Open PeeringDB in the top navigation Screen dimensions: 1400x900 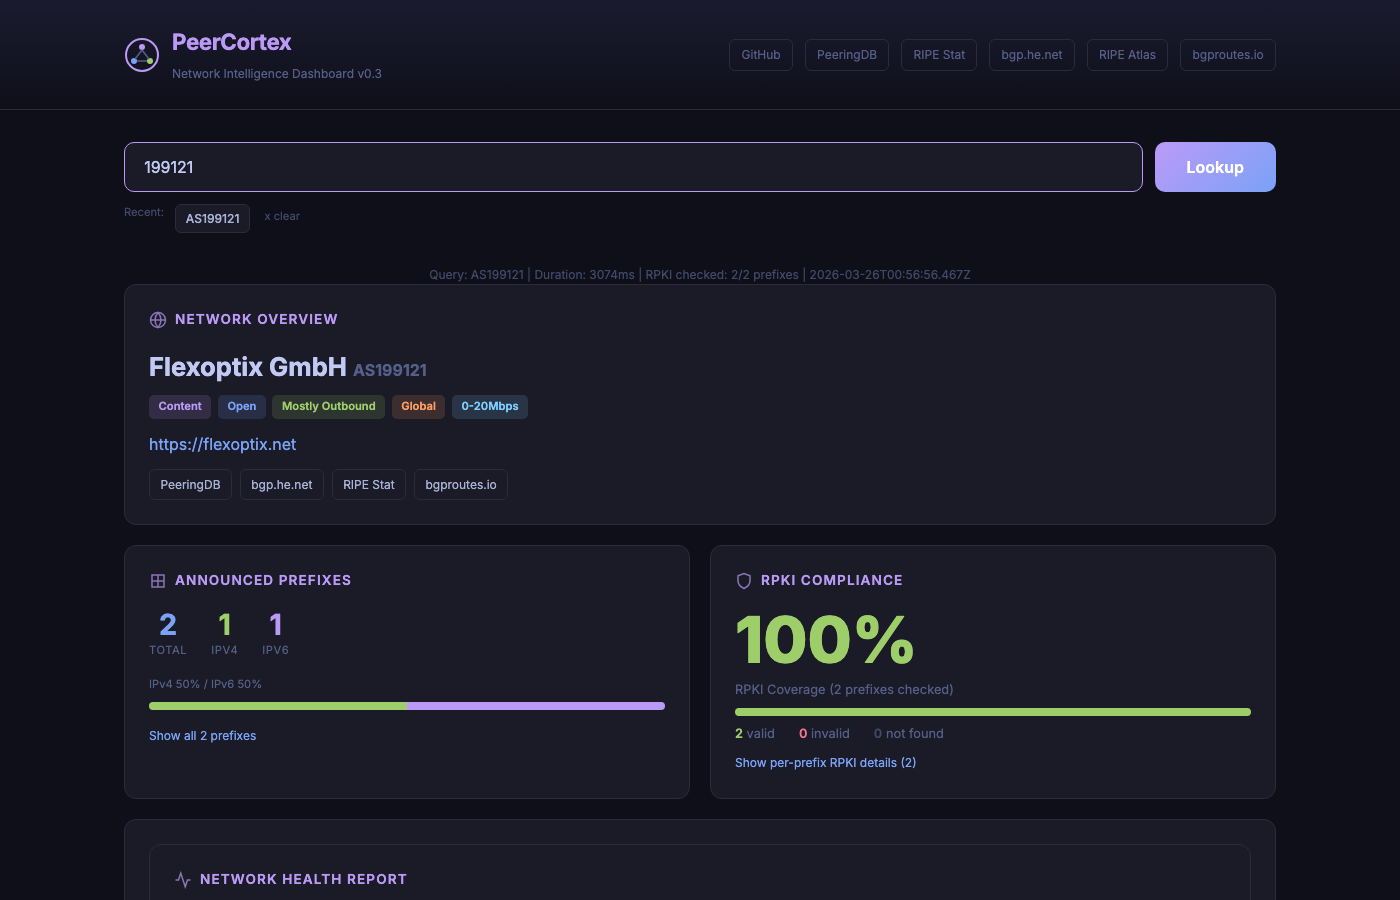[847, 55]
